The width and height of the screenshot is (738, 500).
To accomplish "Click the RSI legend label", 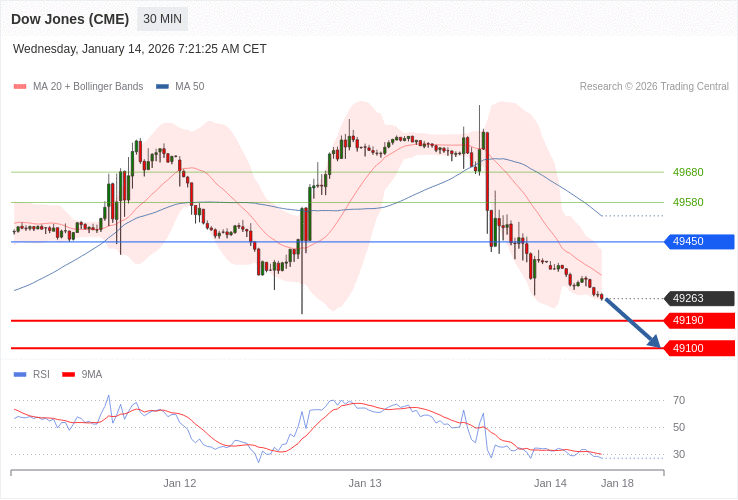I will (41, 375).
